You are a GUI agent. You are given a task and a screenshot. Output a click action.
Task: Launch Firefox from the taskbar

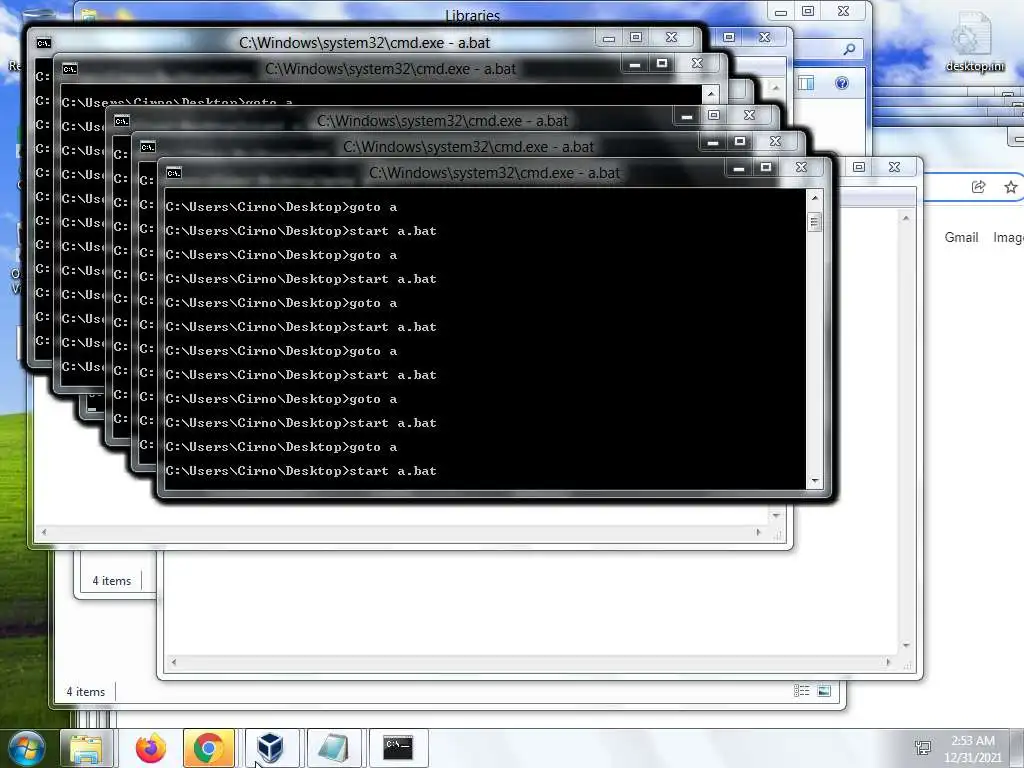pos(150,748)
